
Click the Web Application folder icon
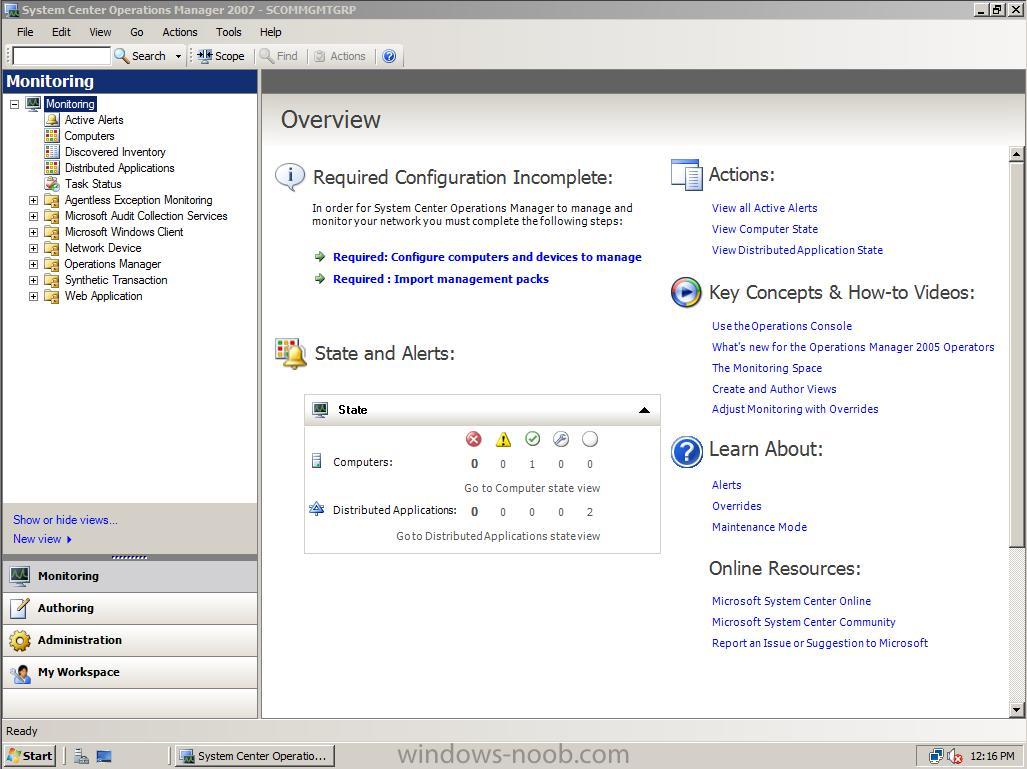[x=52, y=296]
